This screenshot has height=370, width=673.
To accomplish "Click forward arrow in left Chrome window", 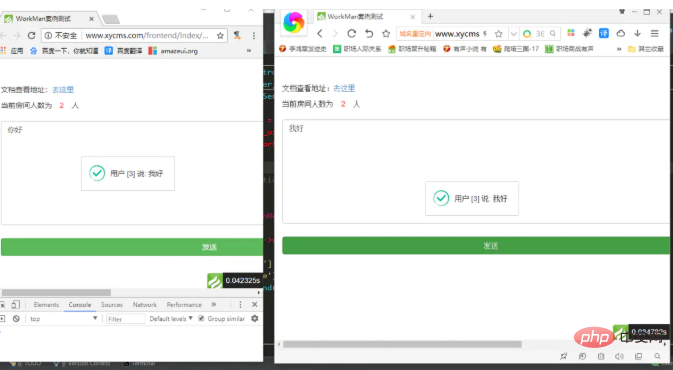I will [x=17, y=36].
